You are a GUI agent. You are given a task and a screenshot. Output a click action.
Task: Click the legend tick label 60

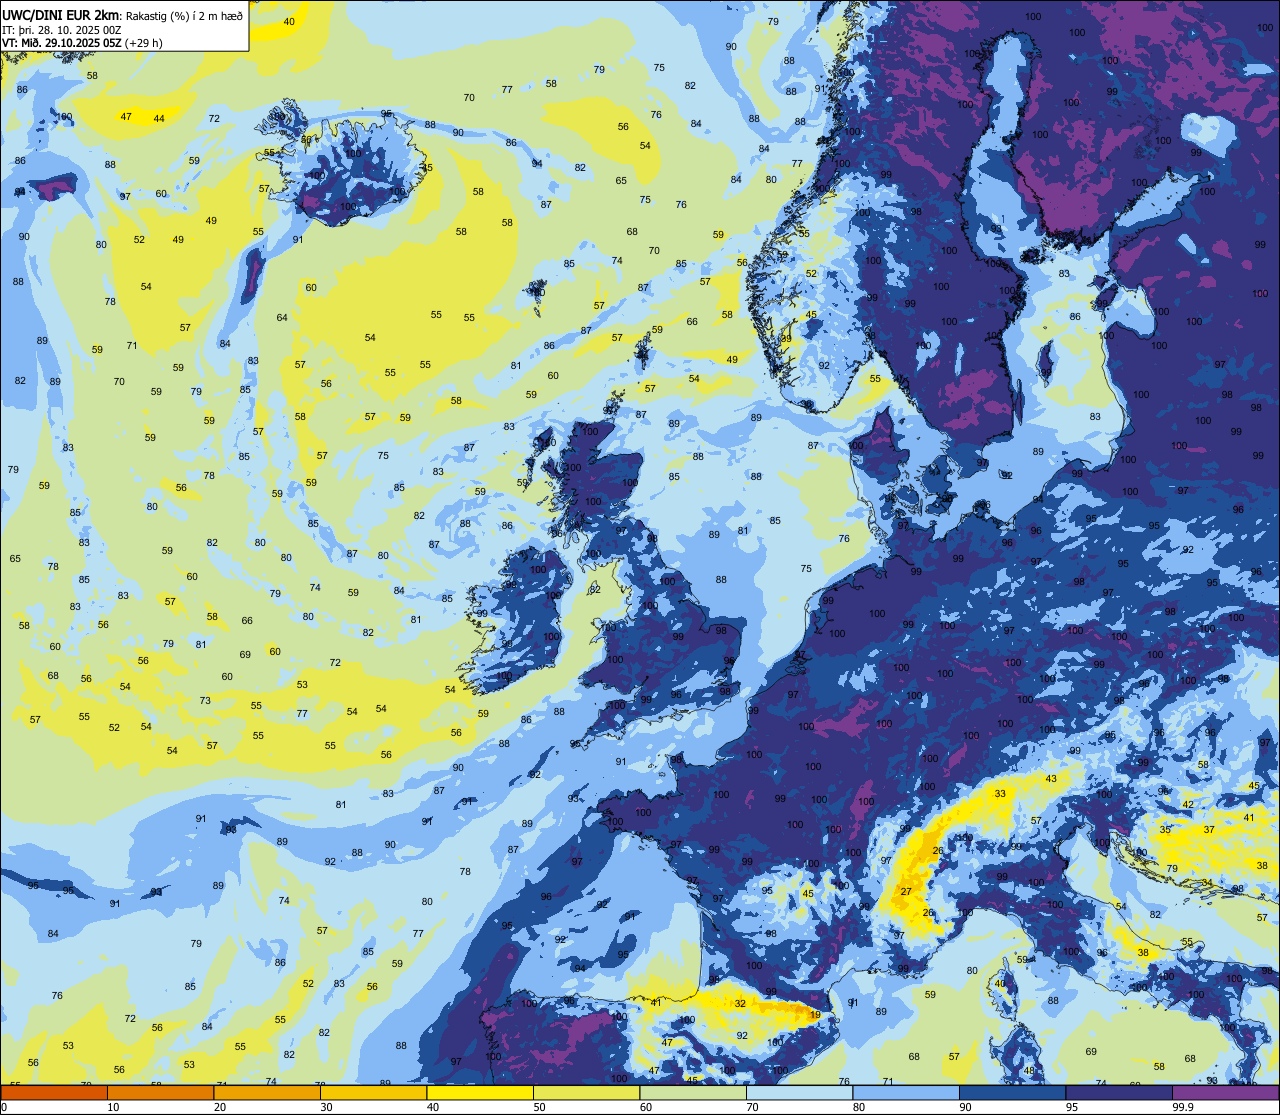pyautogui.click(x=646, y=1107)
